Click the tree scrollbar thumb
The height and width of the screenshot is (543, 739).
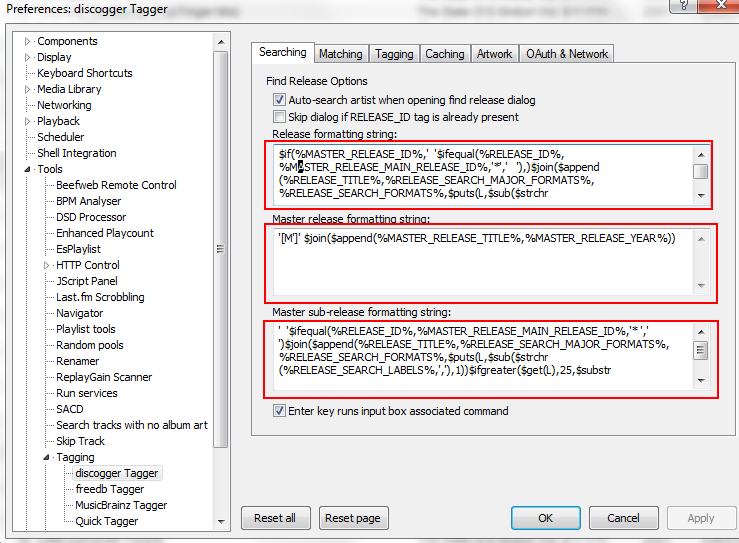(221, 249)
